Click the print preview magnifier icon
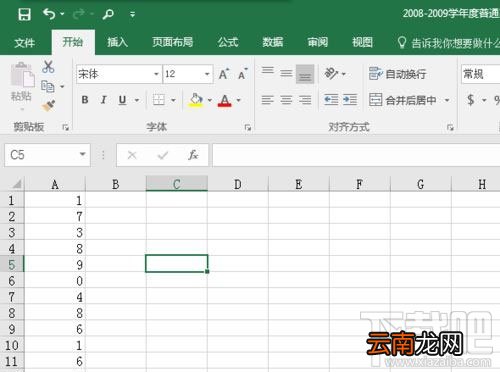This screenshot has width=500, height=372. tap(108, 14)
